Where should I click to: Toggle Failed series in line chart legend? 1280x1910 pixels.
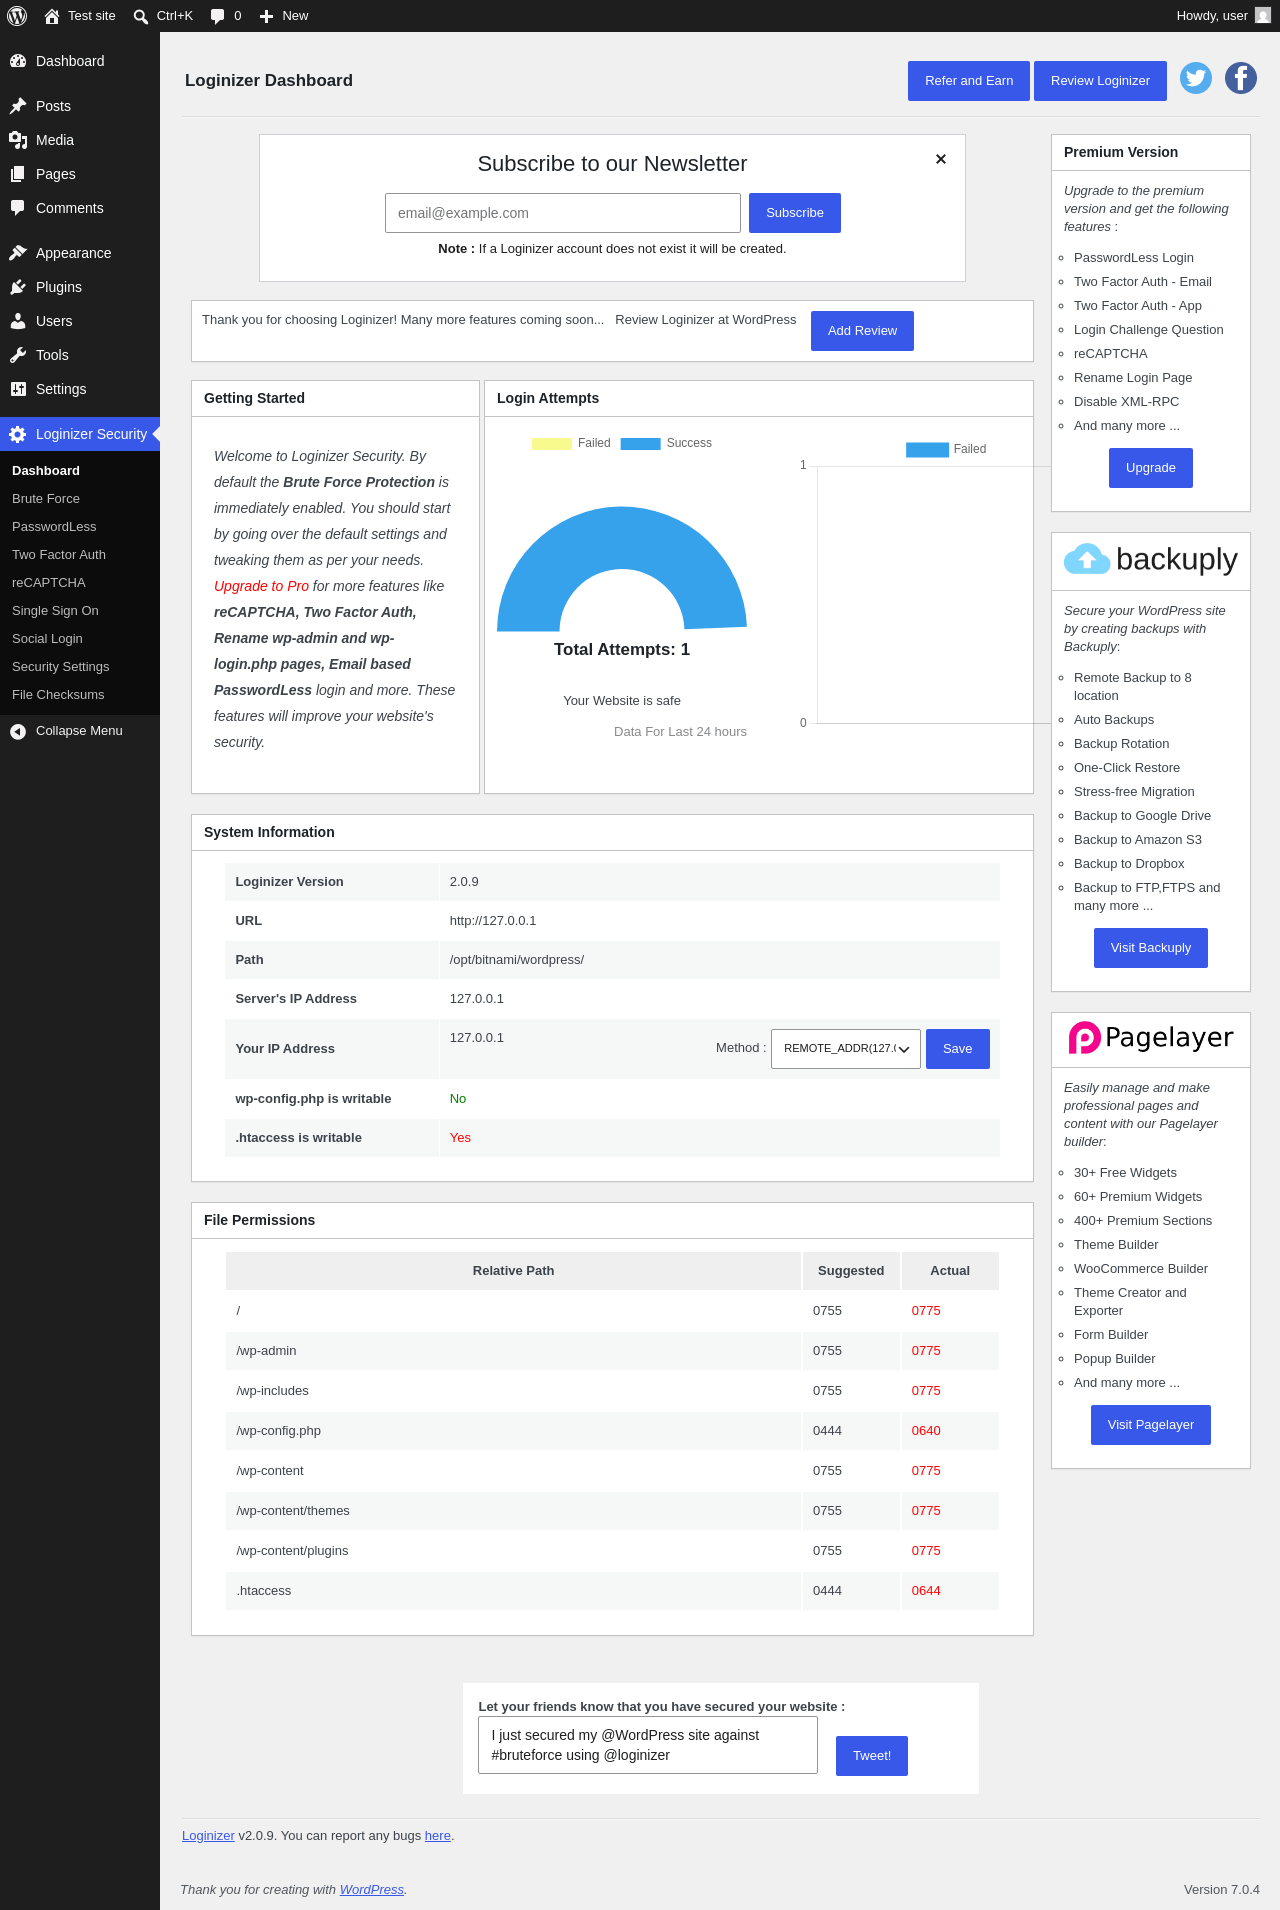(x=946, y=449)
